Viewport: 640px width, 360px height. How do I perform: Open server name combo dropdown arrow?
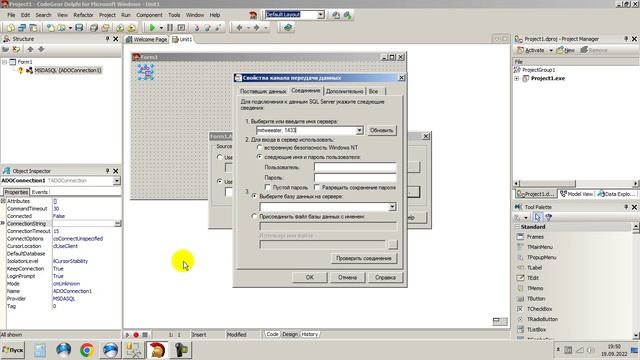(x=359, y=131)
